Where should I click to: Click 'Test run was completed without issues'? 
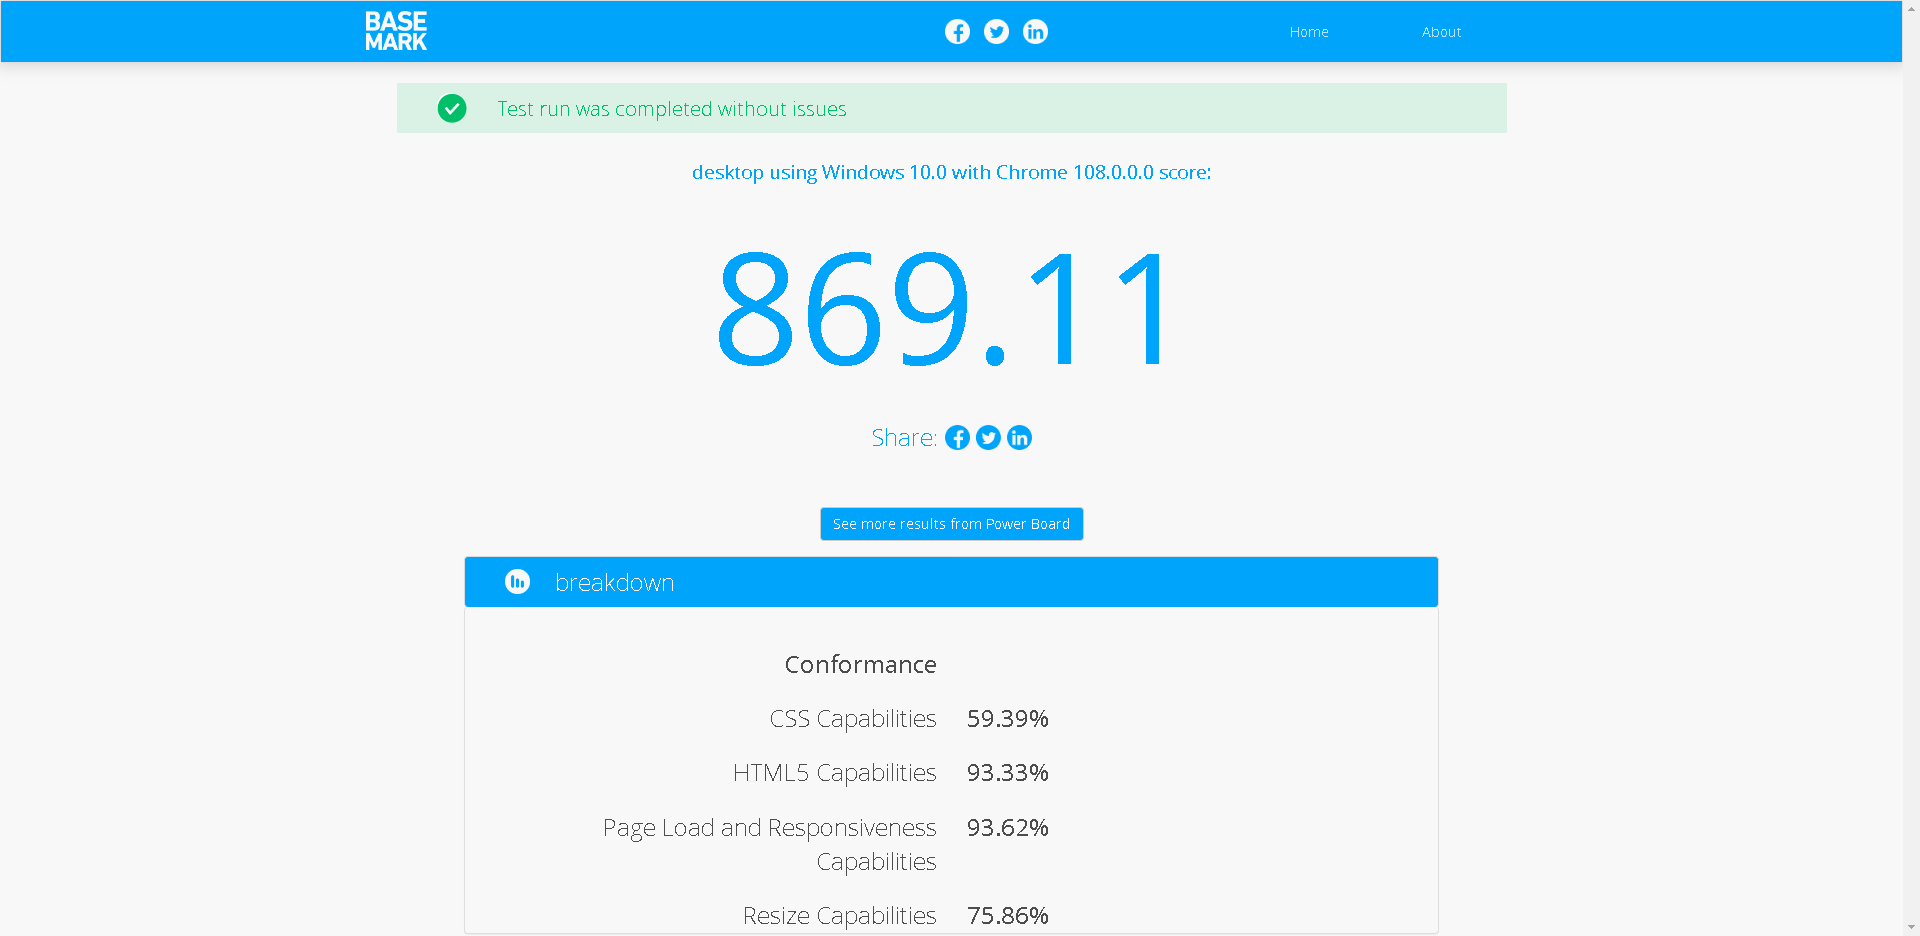click(671, 109)
